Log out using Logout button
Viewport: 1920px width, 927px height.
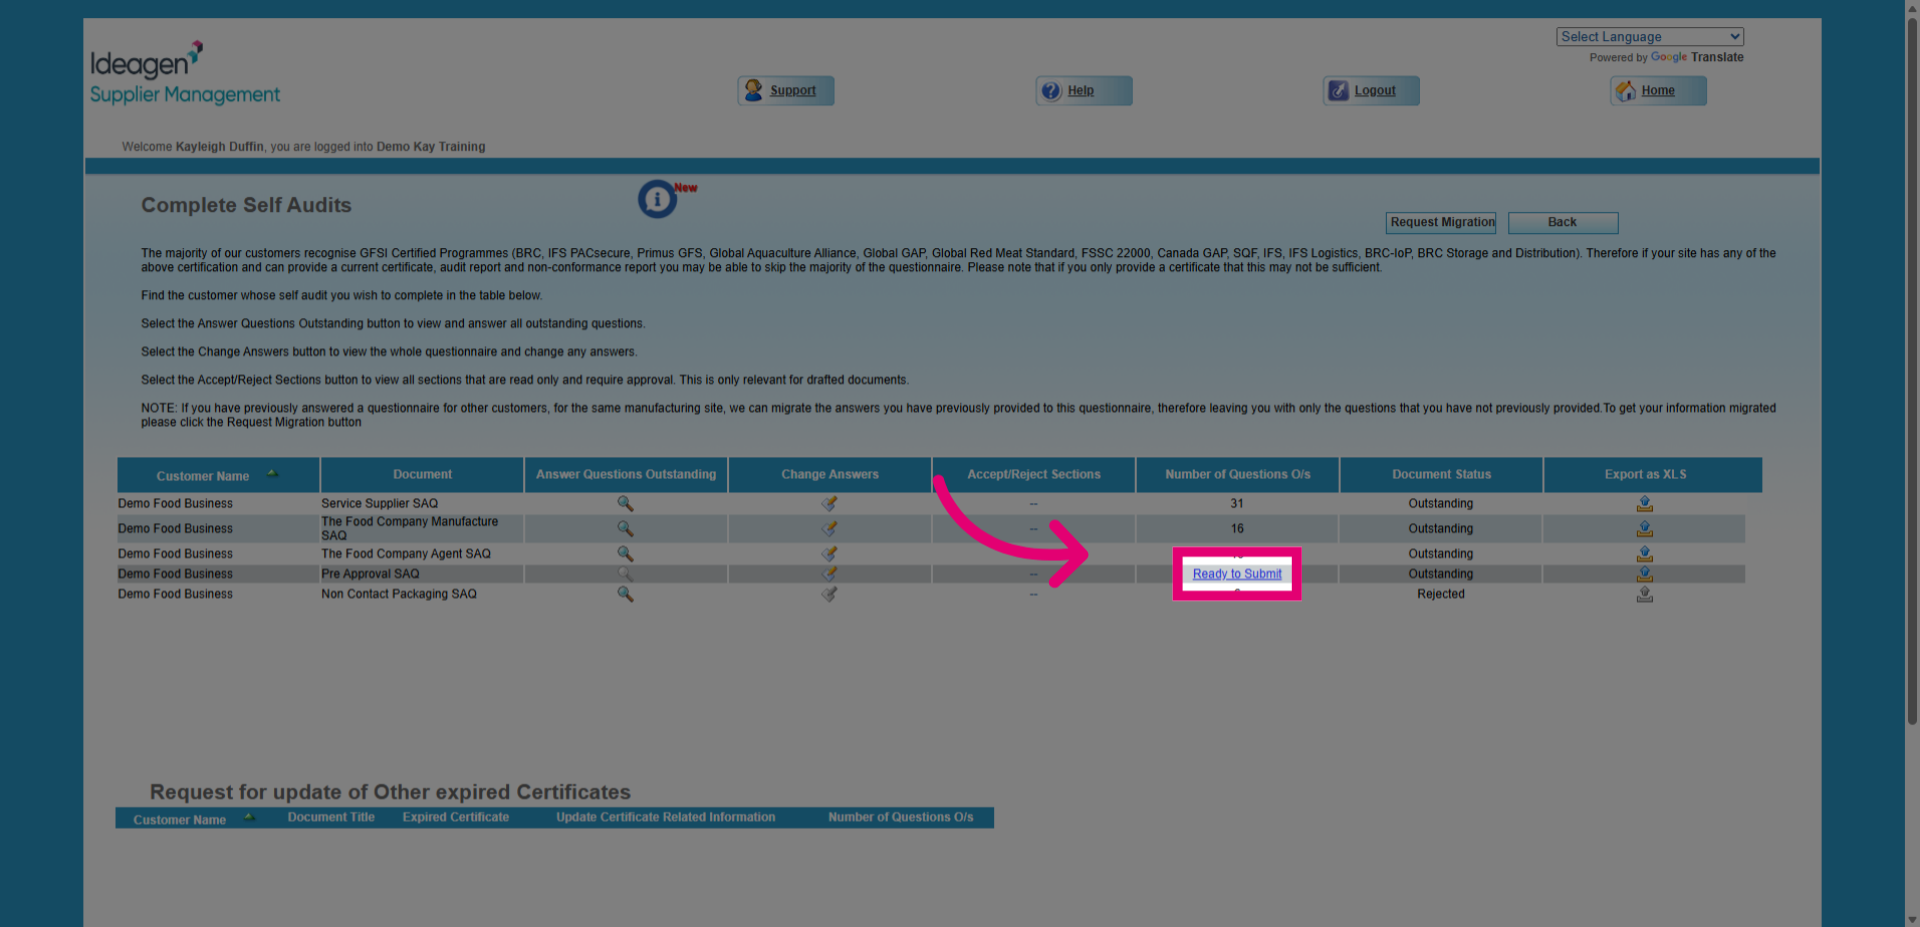point(1371,91)
